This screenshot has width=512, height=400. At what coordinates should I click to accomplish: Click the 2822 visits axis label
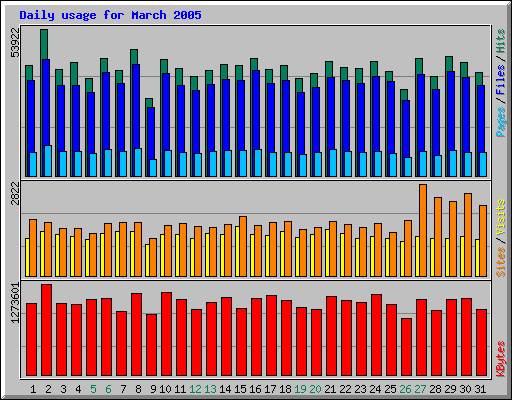(15, 193)
